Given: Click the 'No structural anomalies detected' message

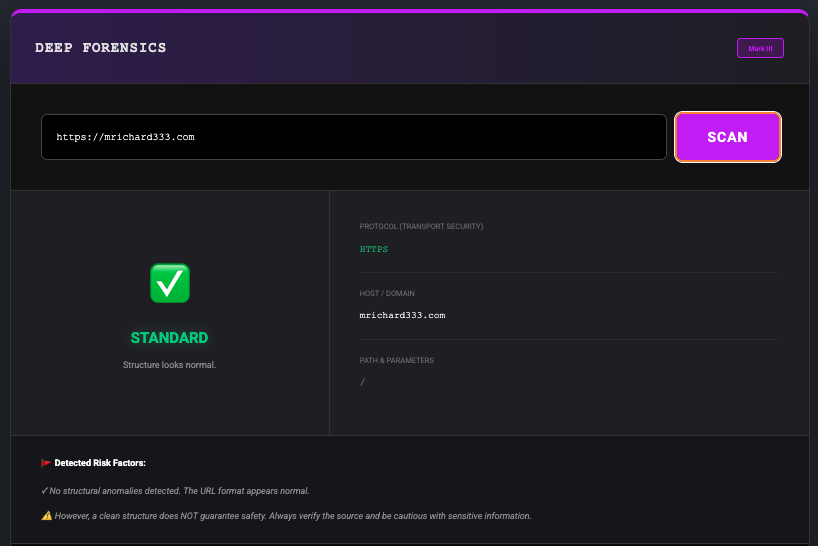Looking at the screenshot, I should [x=180, y=491].
